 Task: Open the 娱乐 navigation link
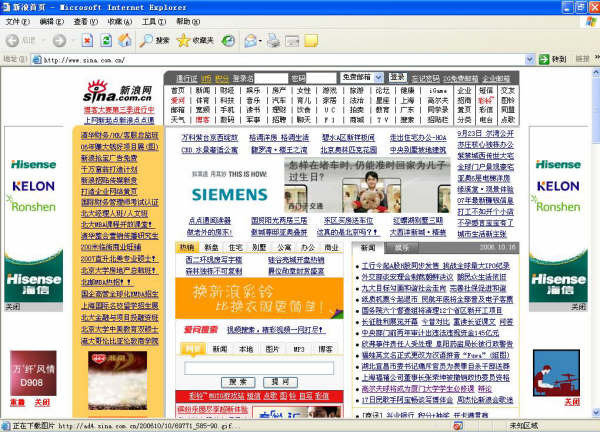(x=253, y=90)
